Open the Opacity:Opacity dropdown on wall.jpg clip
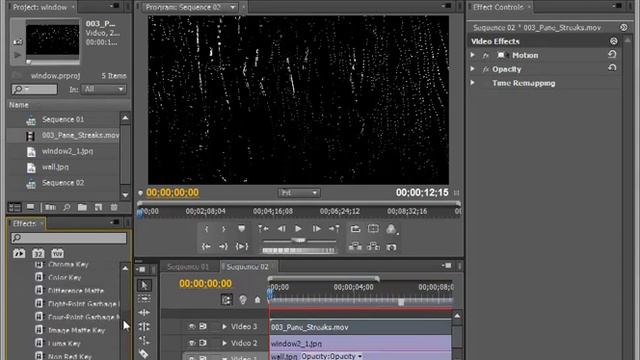Image resolution: width=640 pixels, height=360 pixels. click(x=332, y=356)
